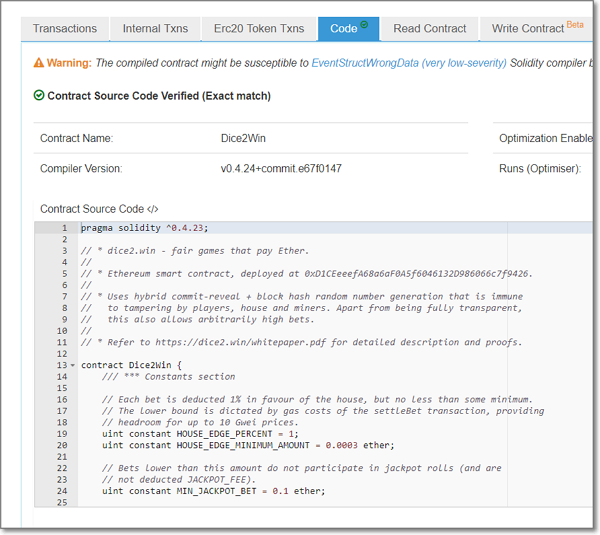Open the Transactions tab
The width and height of the screenshot is (600, 535).
pyautogui.click(x=64, y=29)
